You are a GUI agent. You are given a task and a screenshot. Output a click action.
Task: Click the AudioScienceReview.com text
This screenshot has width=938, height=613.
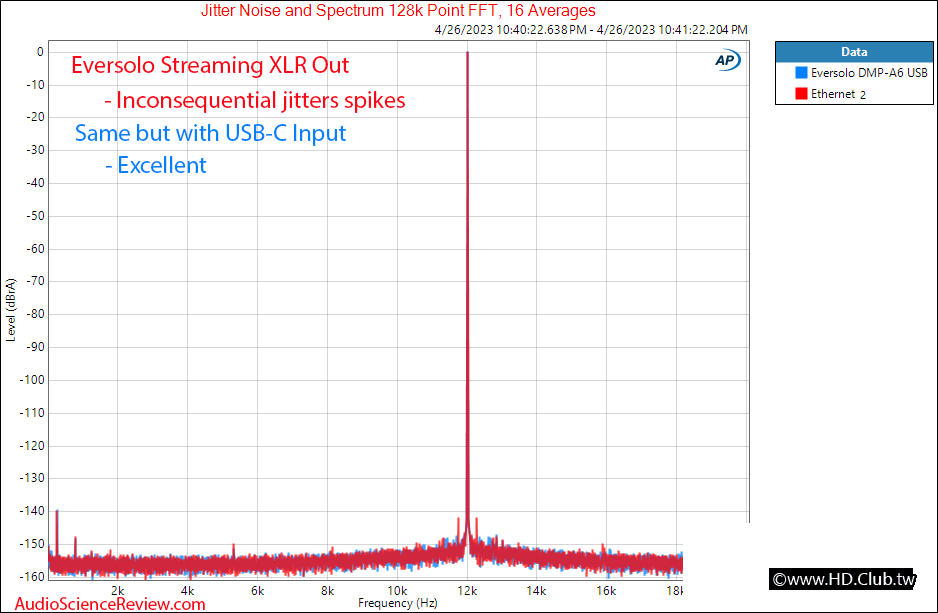110,604
